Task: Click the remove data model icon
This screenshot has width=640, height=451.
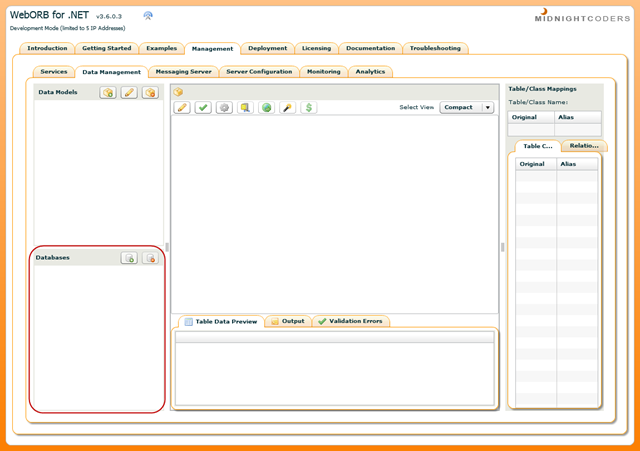Action: pos(150,93)
